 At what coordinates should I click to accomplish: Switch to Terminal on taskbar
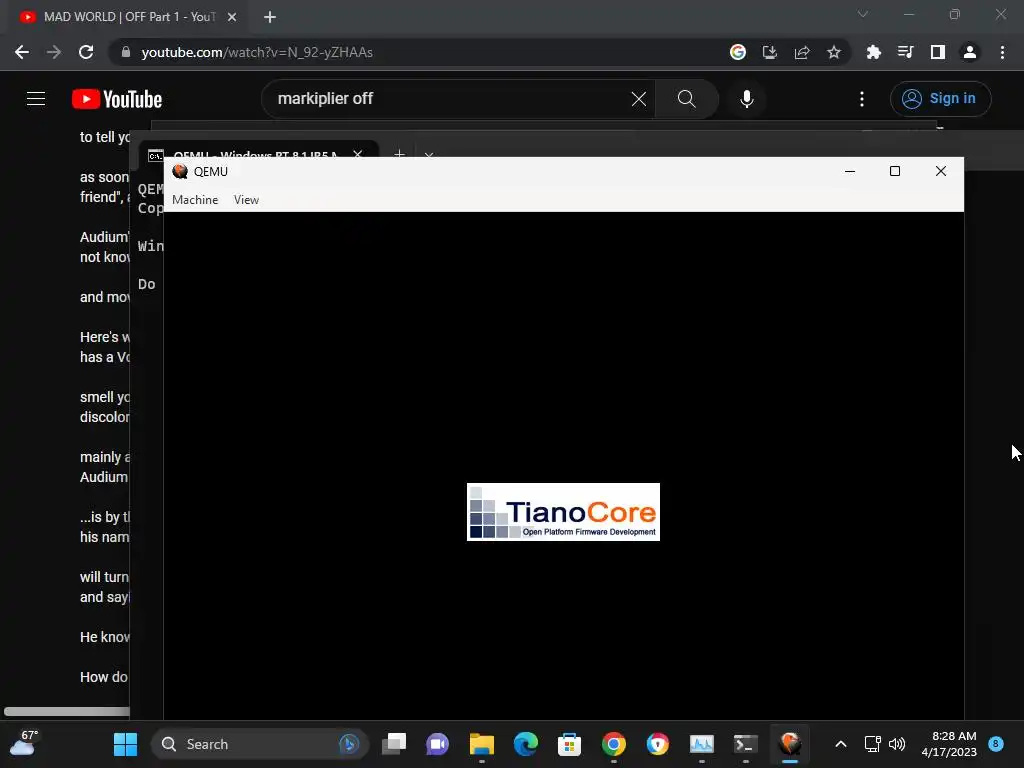pos(746,744)
